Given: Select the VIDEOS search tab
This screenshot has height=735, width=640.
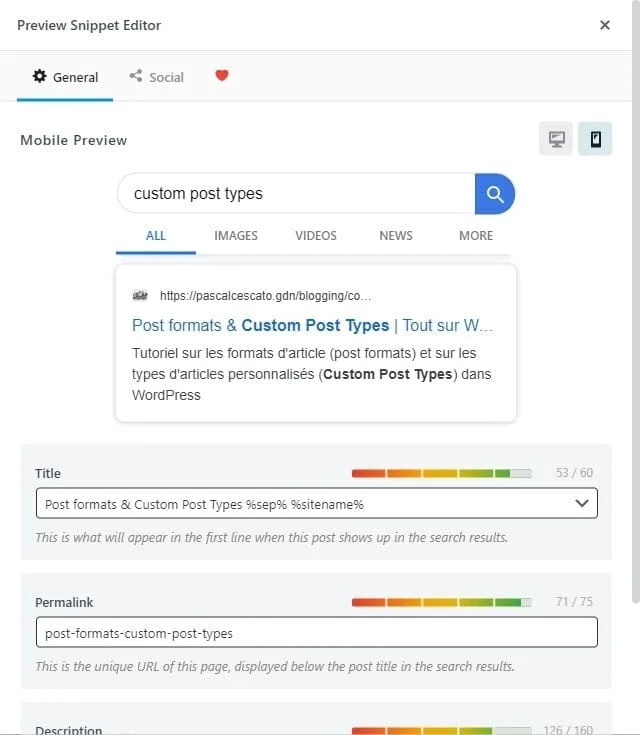Looking at the screenshot, I should pos(316,236).
